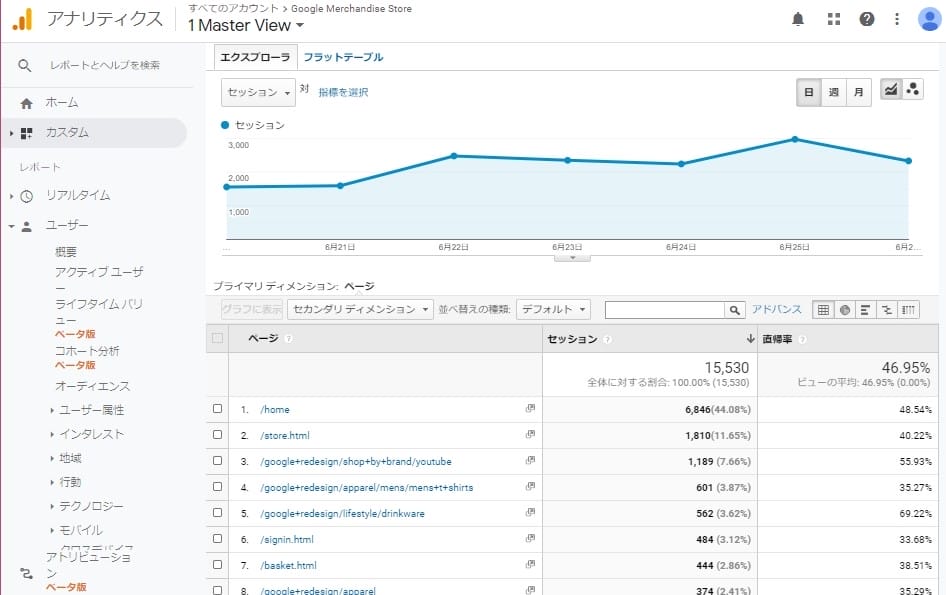Expand the 1 Master View selector
The height and width of the screenshot is (595, 946).
(x=246, y=25)
